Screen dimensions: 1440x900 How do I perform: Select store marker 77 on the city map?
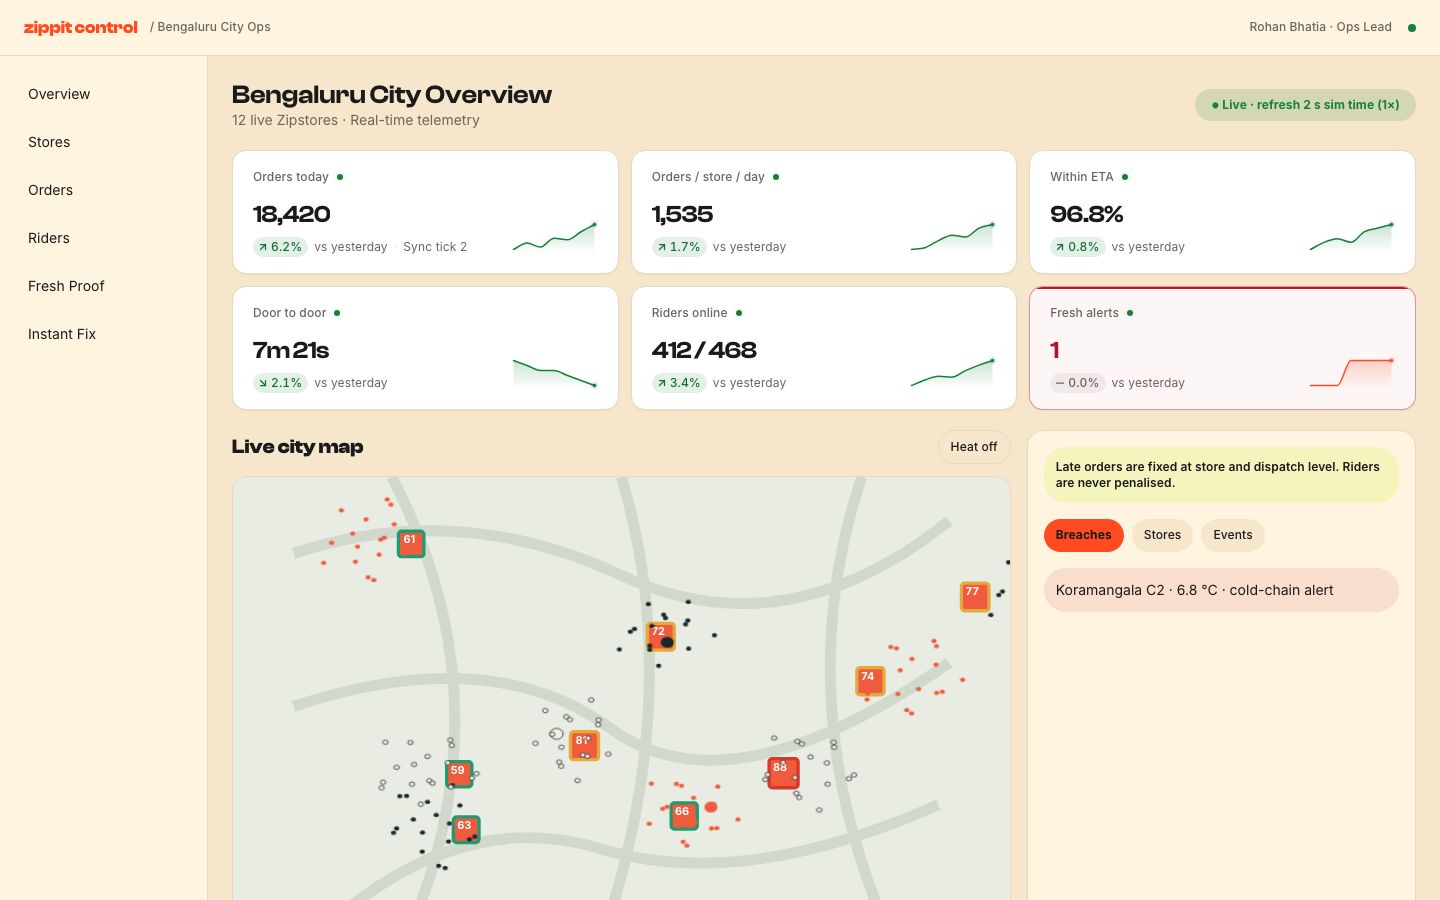(975, 596)
